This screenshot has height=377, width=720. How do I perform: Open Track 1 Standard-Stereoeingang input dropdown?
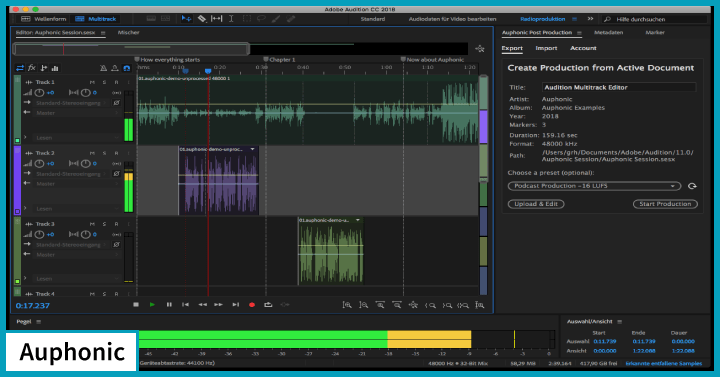coord(71,103)
